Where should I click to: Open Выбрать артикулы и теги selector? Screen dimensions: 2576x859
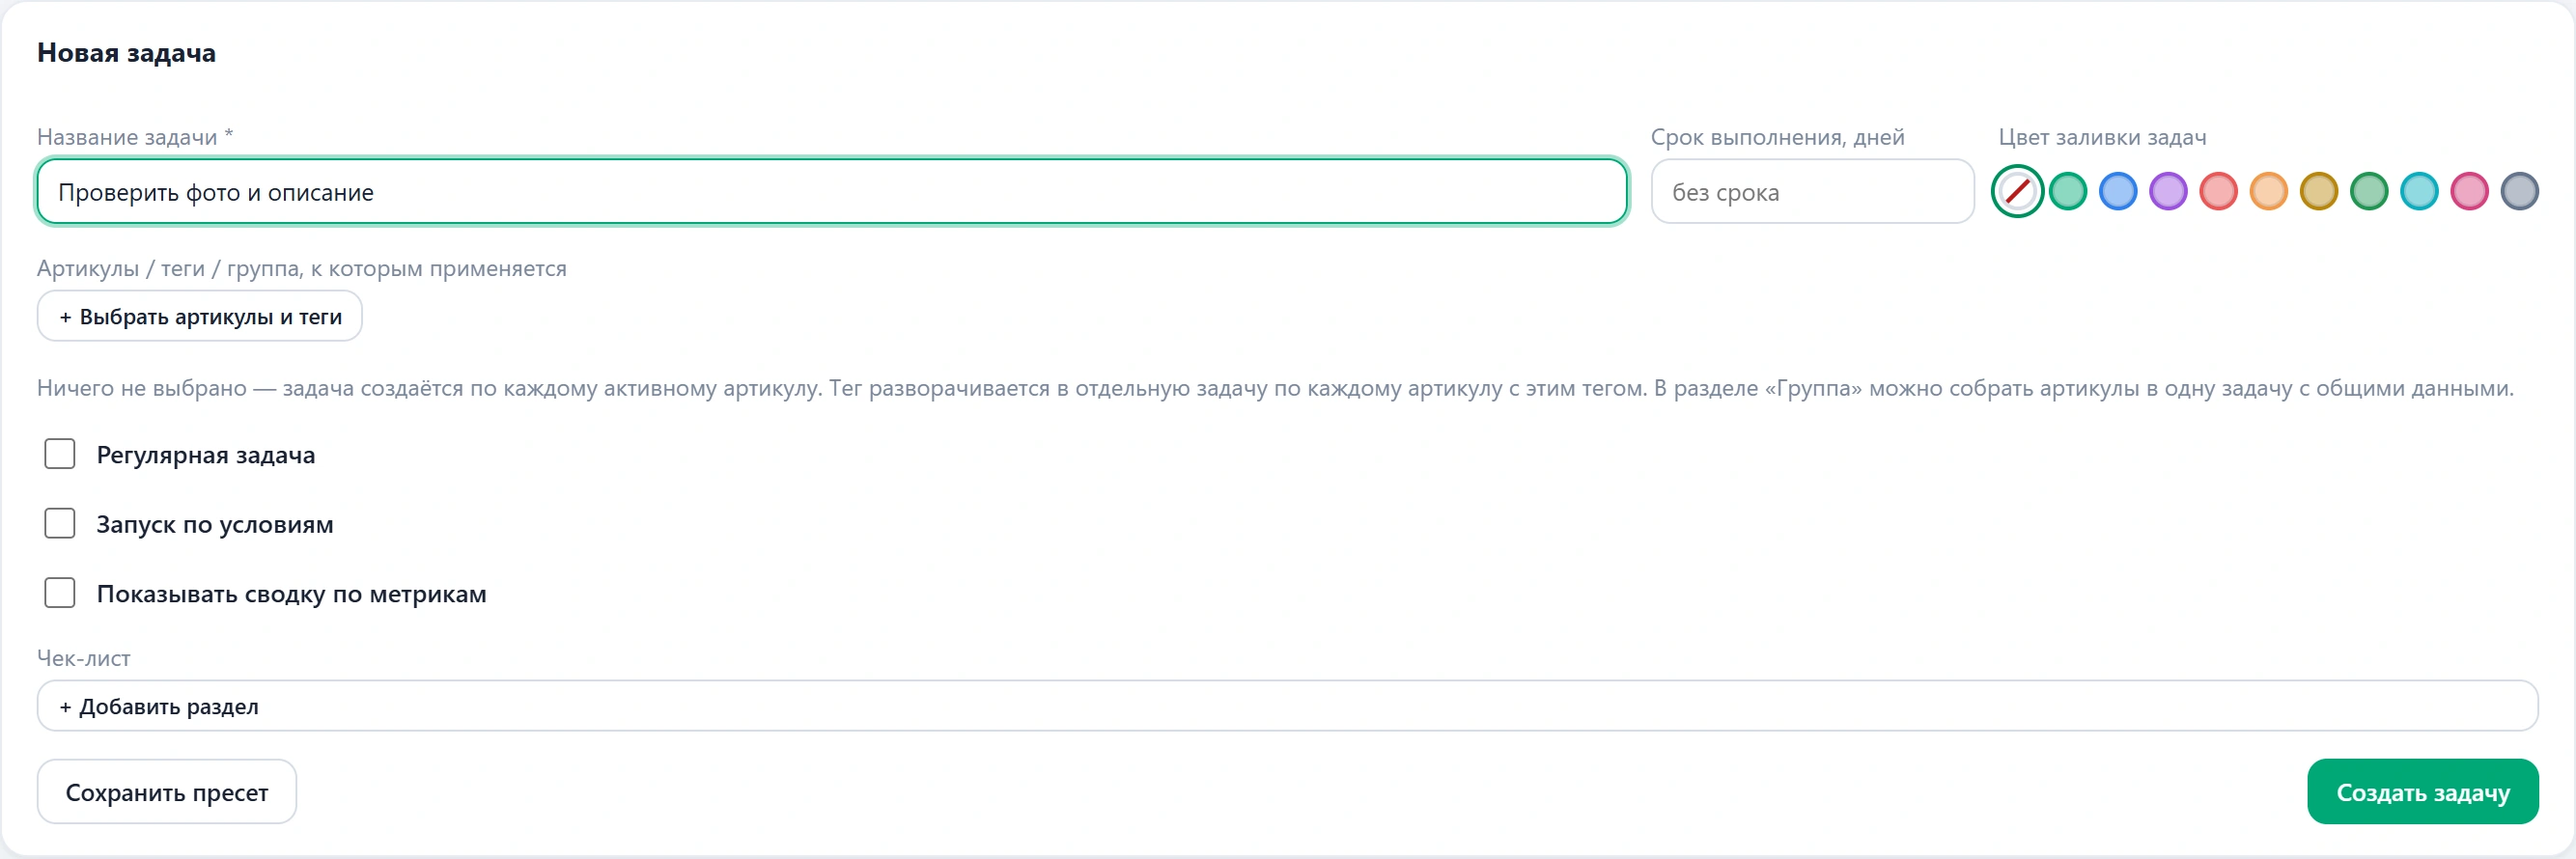point(200,316)
